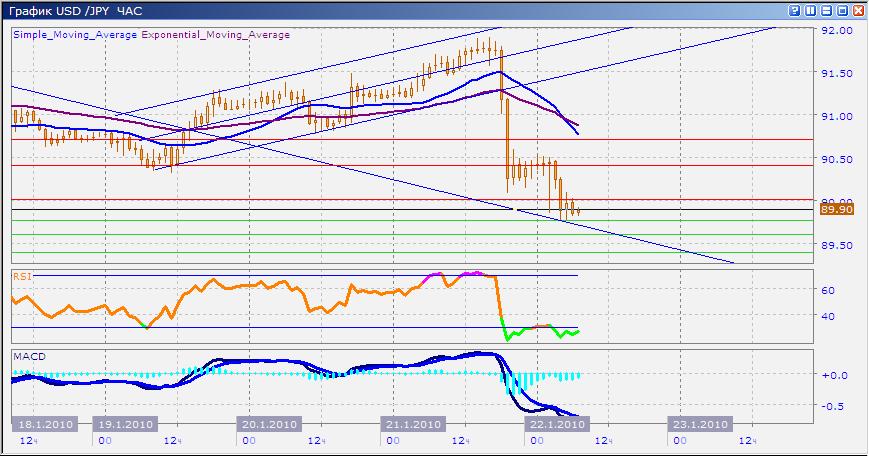Click the horizontal tile window icon
Screen dimensions: 869x456
tap(826, 11)
